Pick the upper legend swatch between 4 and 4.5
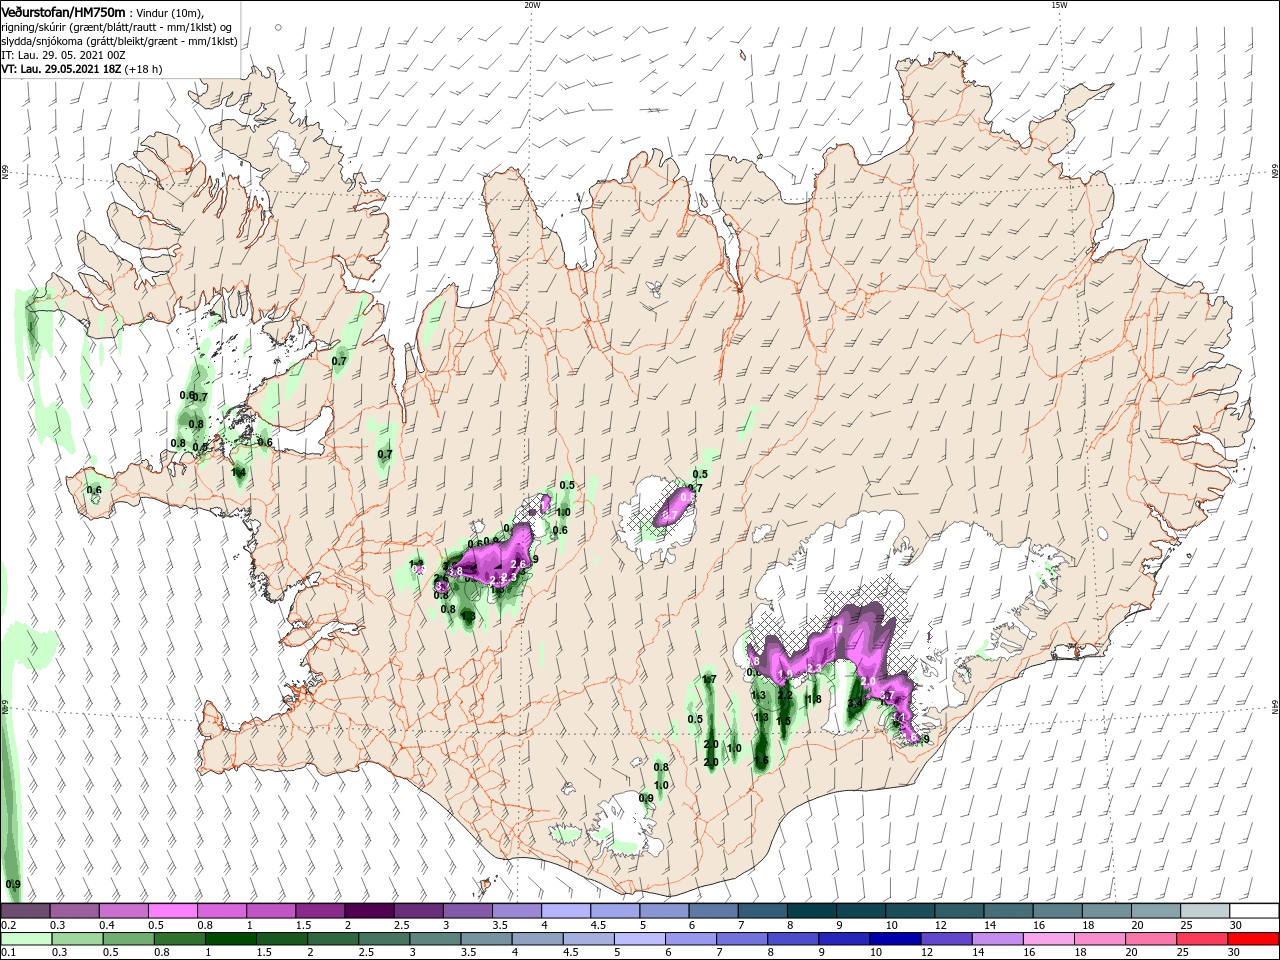 pos(565,911)
